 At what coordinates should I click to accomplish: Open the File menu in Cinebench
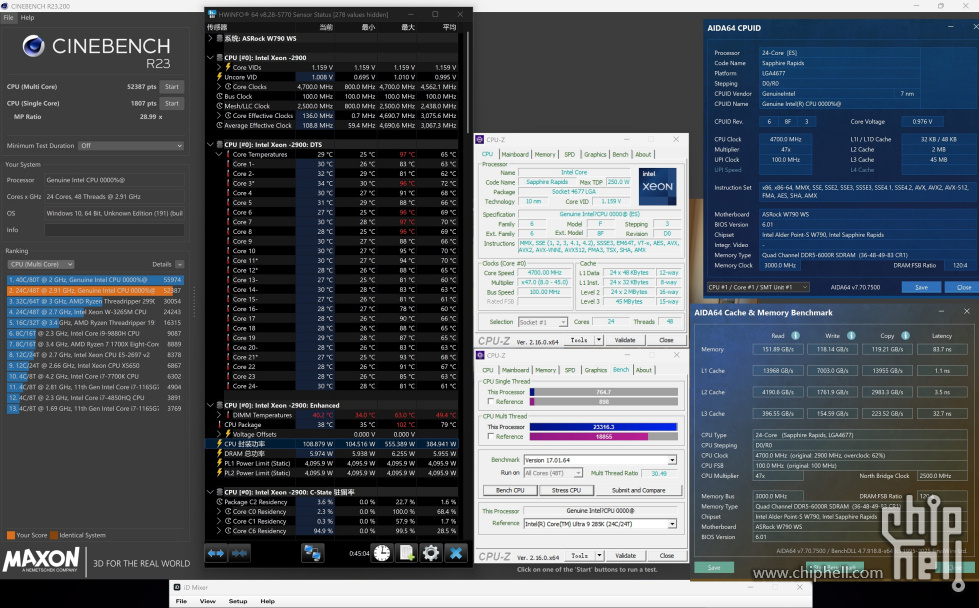8,17
